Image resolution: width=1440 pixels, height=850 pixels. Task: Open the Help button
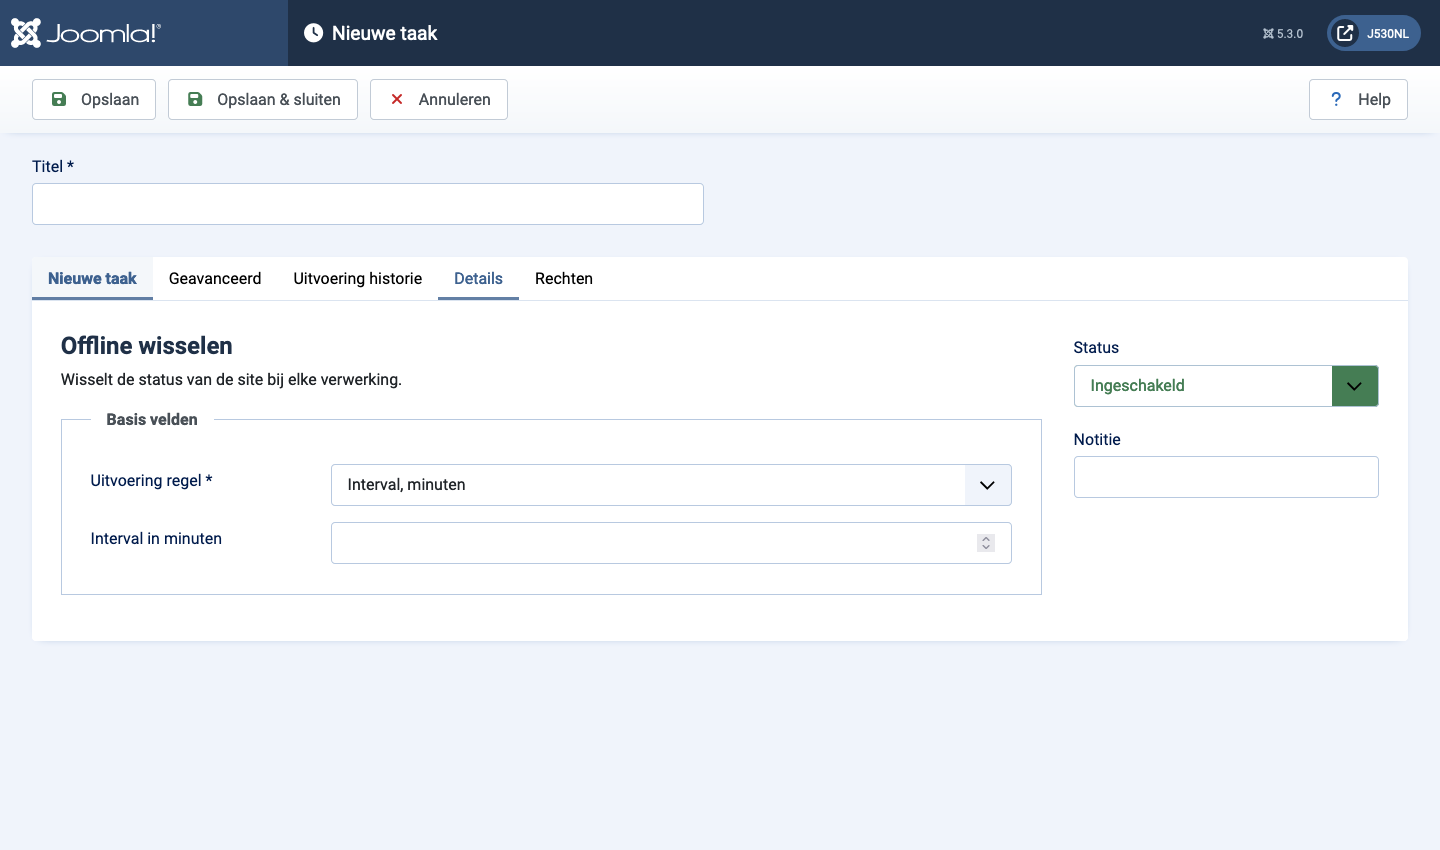[x=1358, y=99]
